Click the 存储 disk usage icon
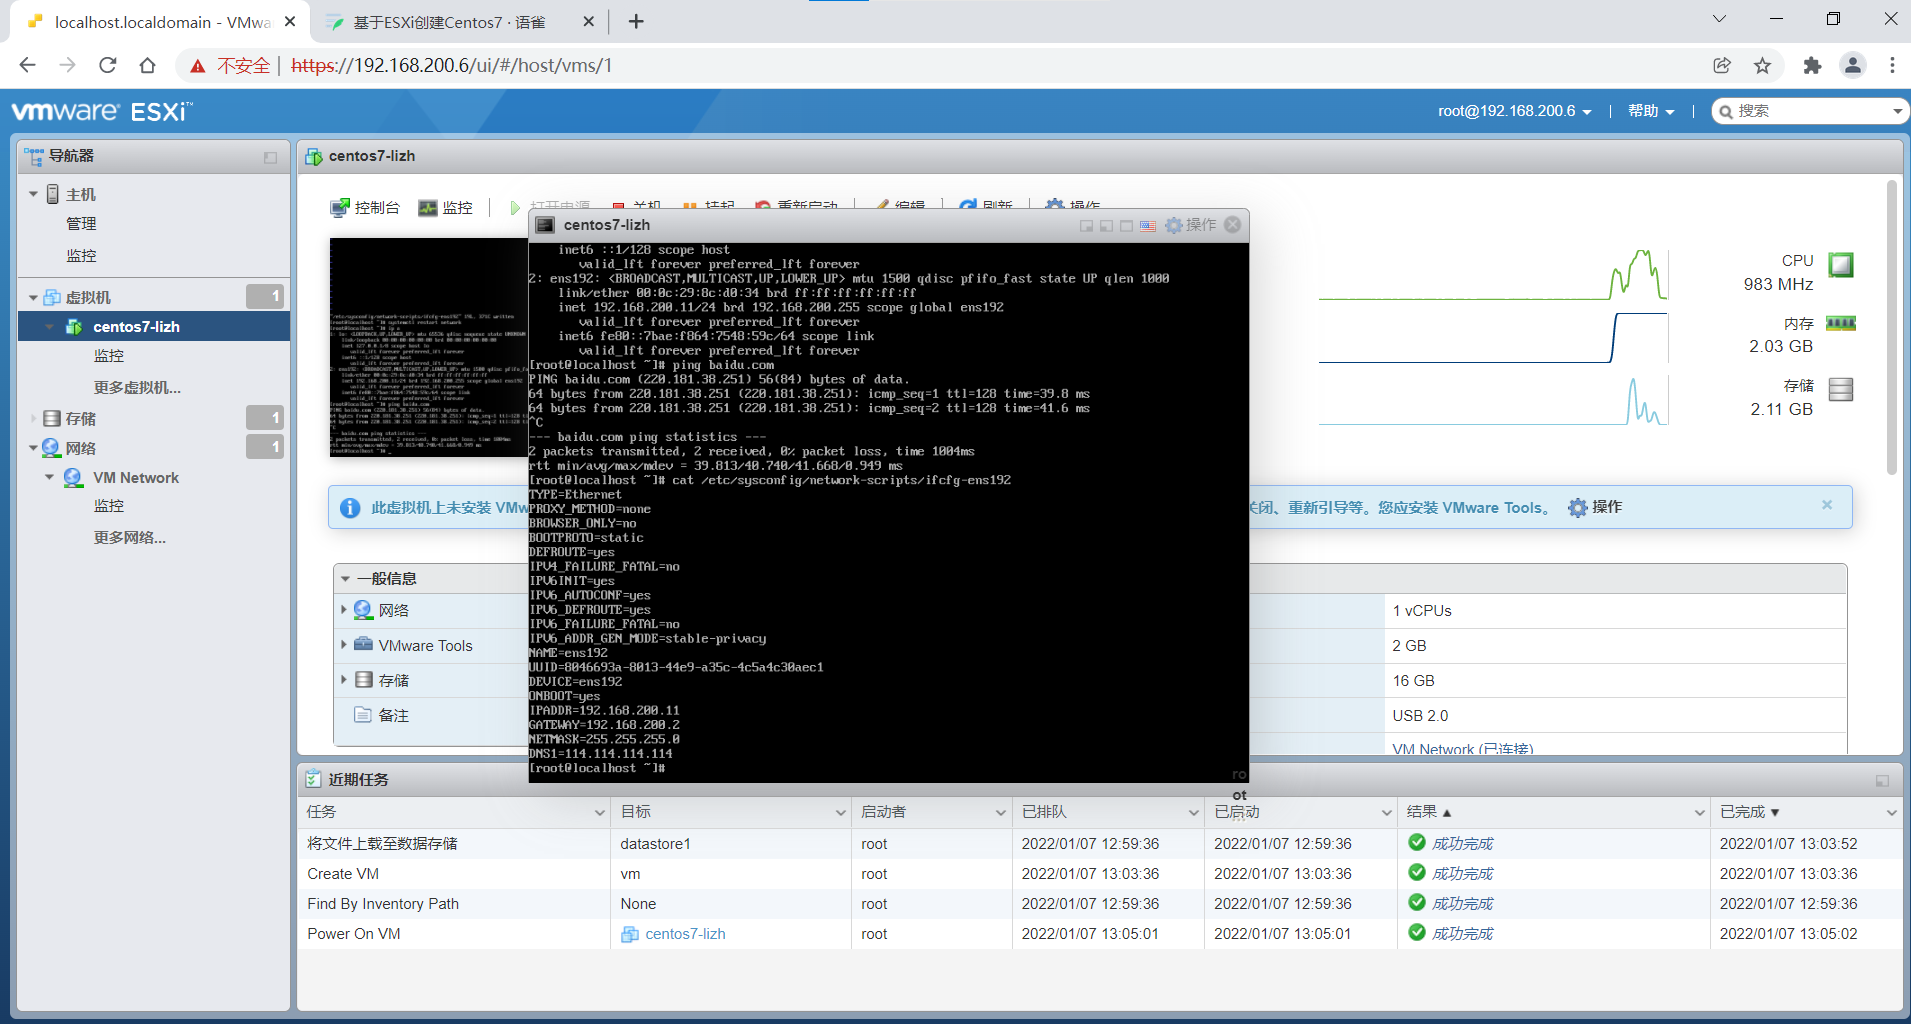Viewport: 1911px width, 1024px height. 1841,389
